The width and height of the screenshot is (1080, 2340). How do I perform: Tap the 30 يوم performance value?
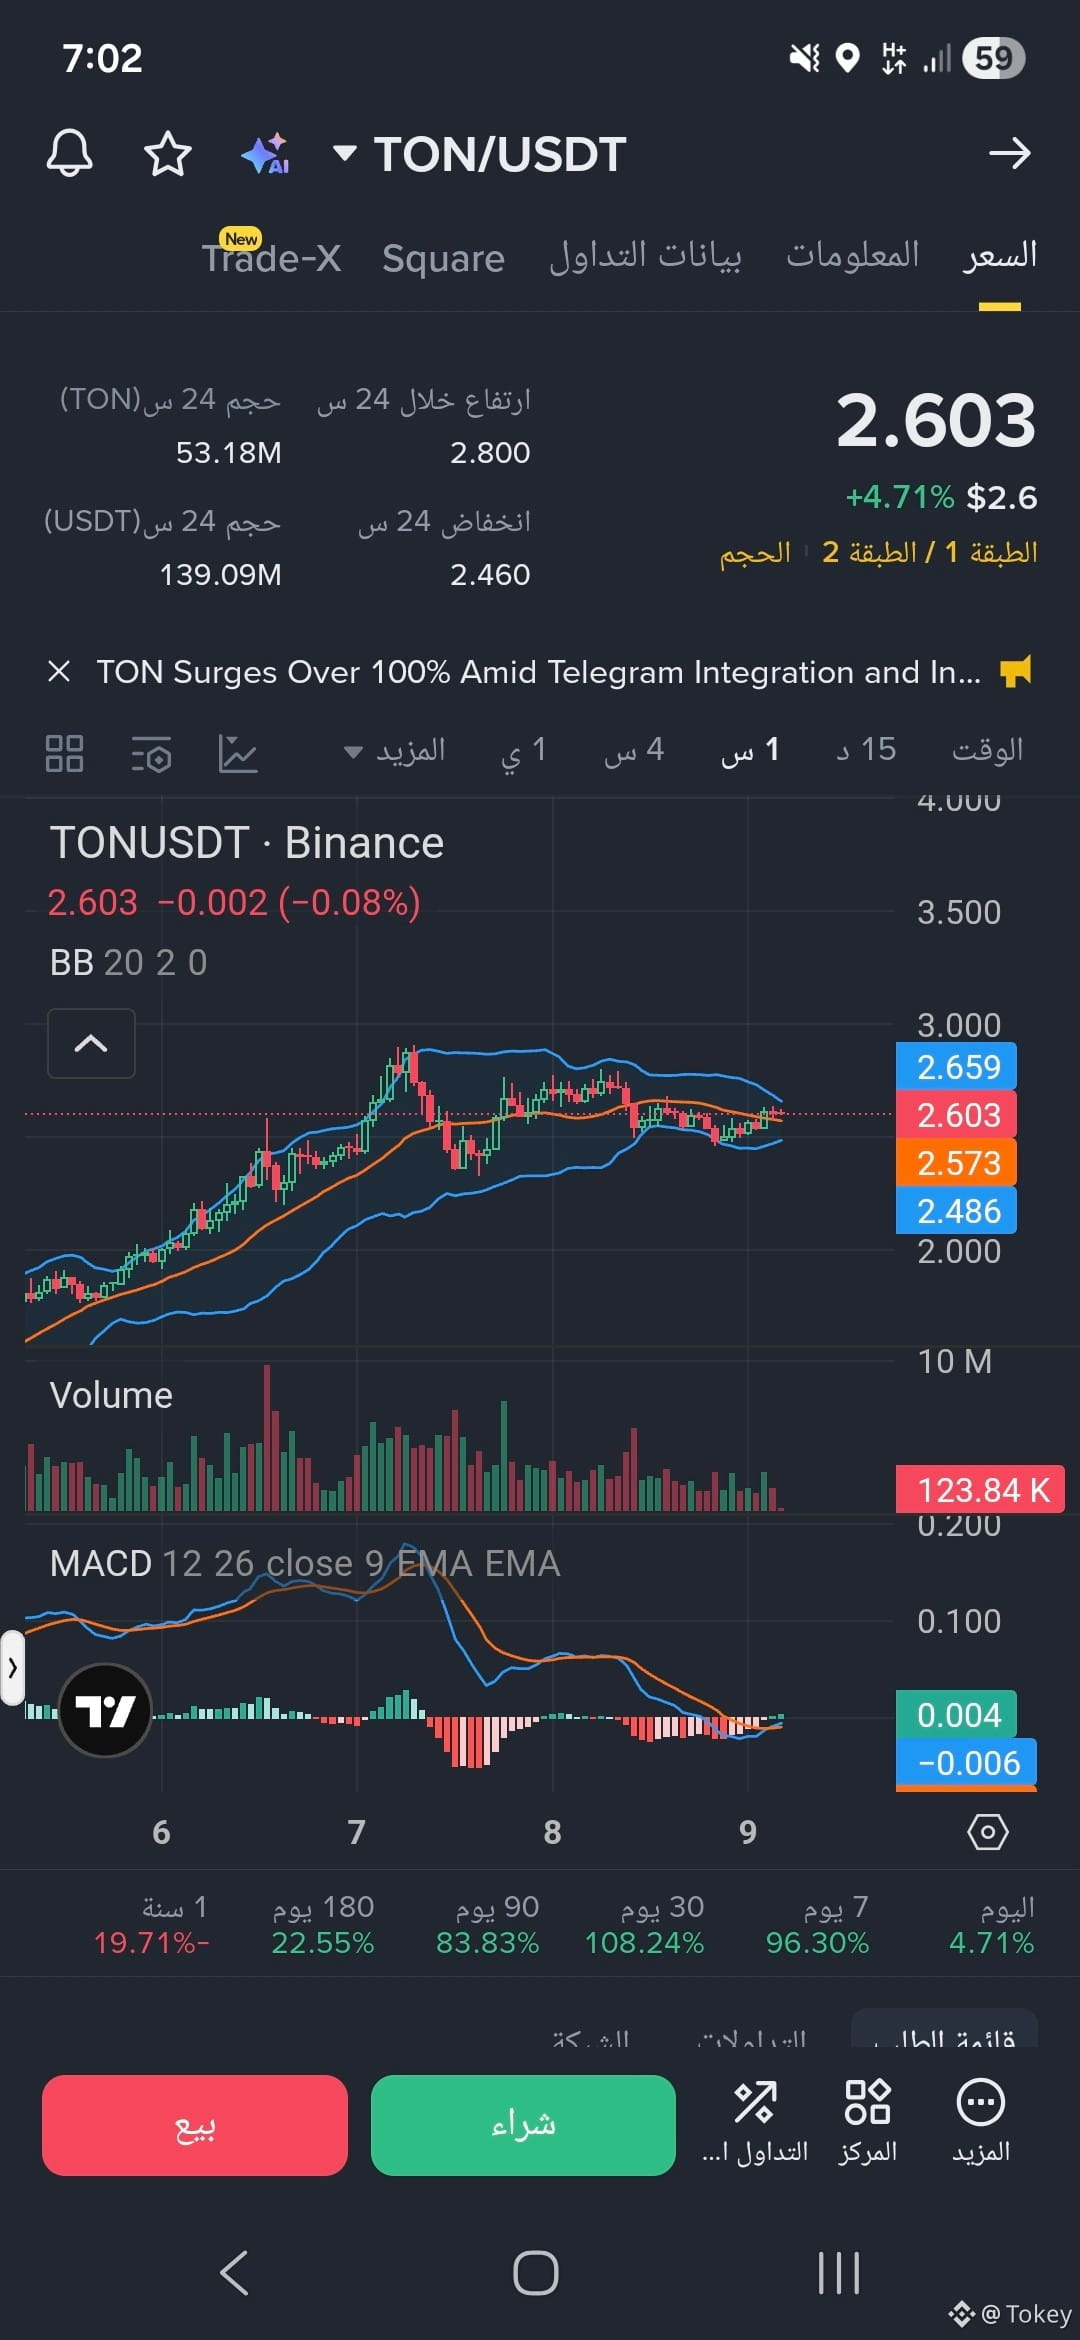click(x=644, y=1943)
